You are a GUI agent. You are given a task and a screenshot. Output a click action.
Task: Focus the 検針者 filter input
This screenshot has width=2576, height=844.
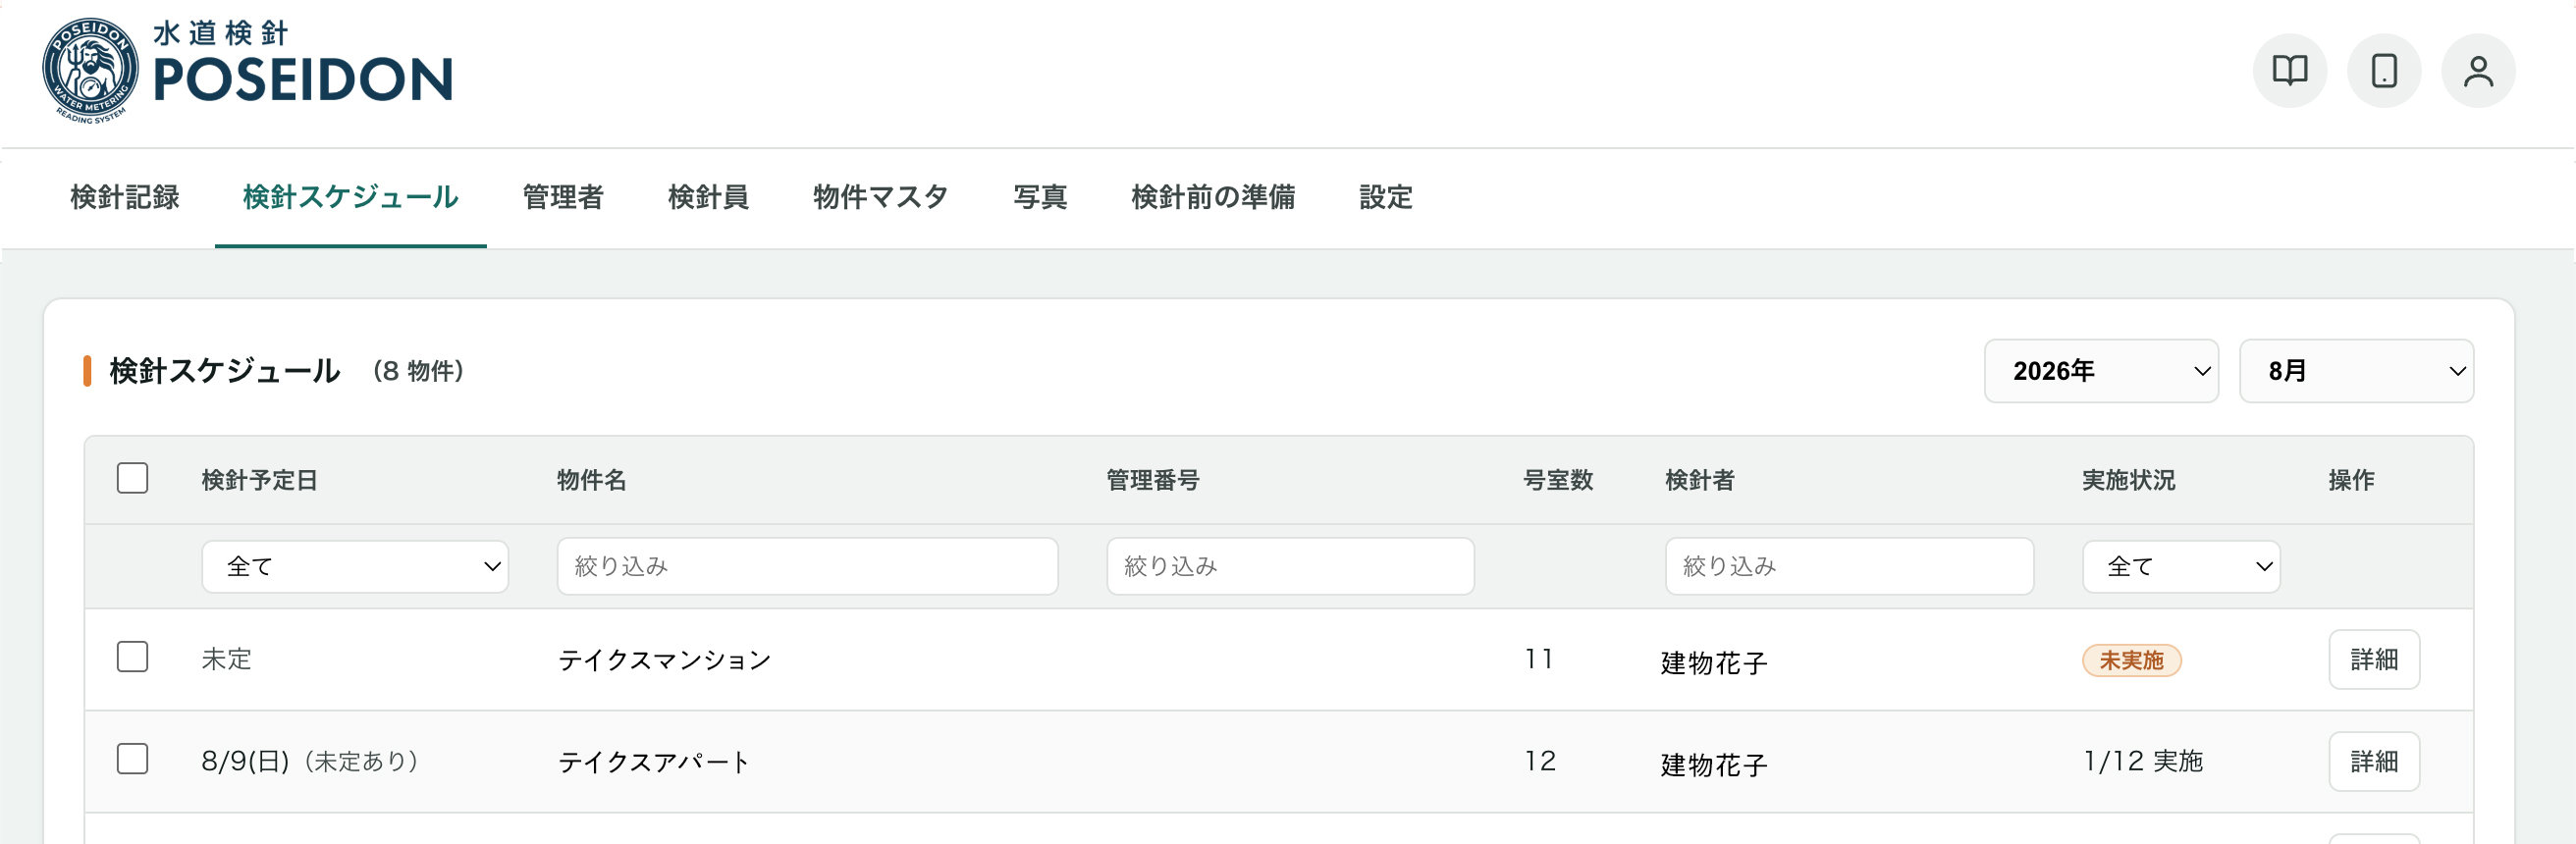click(x=1849, y=567)
